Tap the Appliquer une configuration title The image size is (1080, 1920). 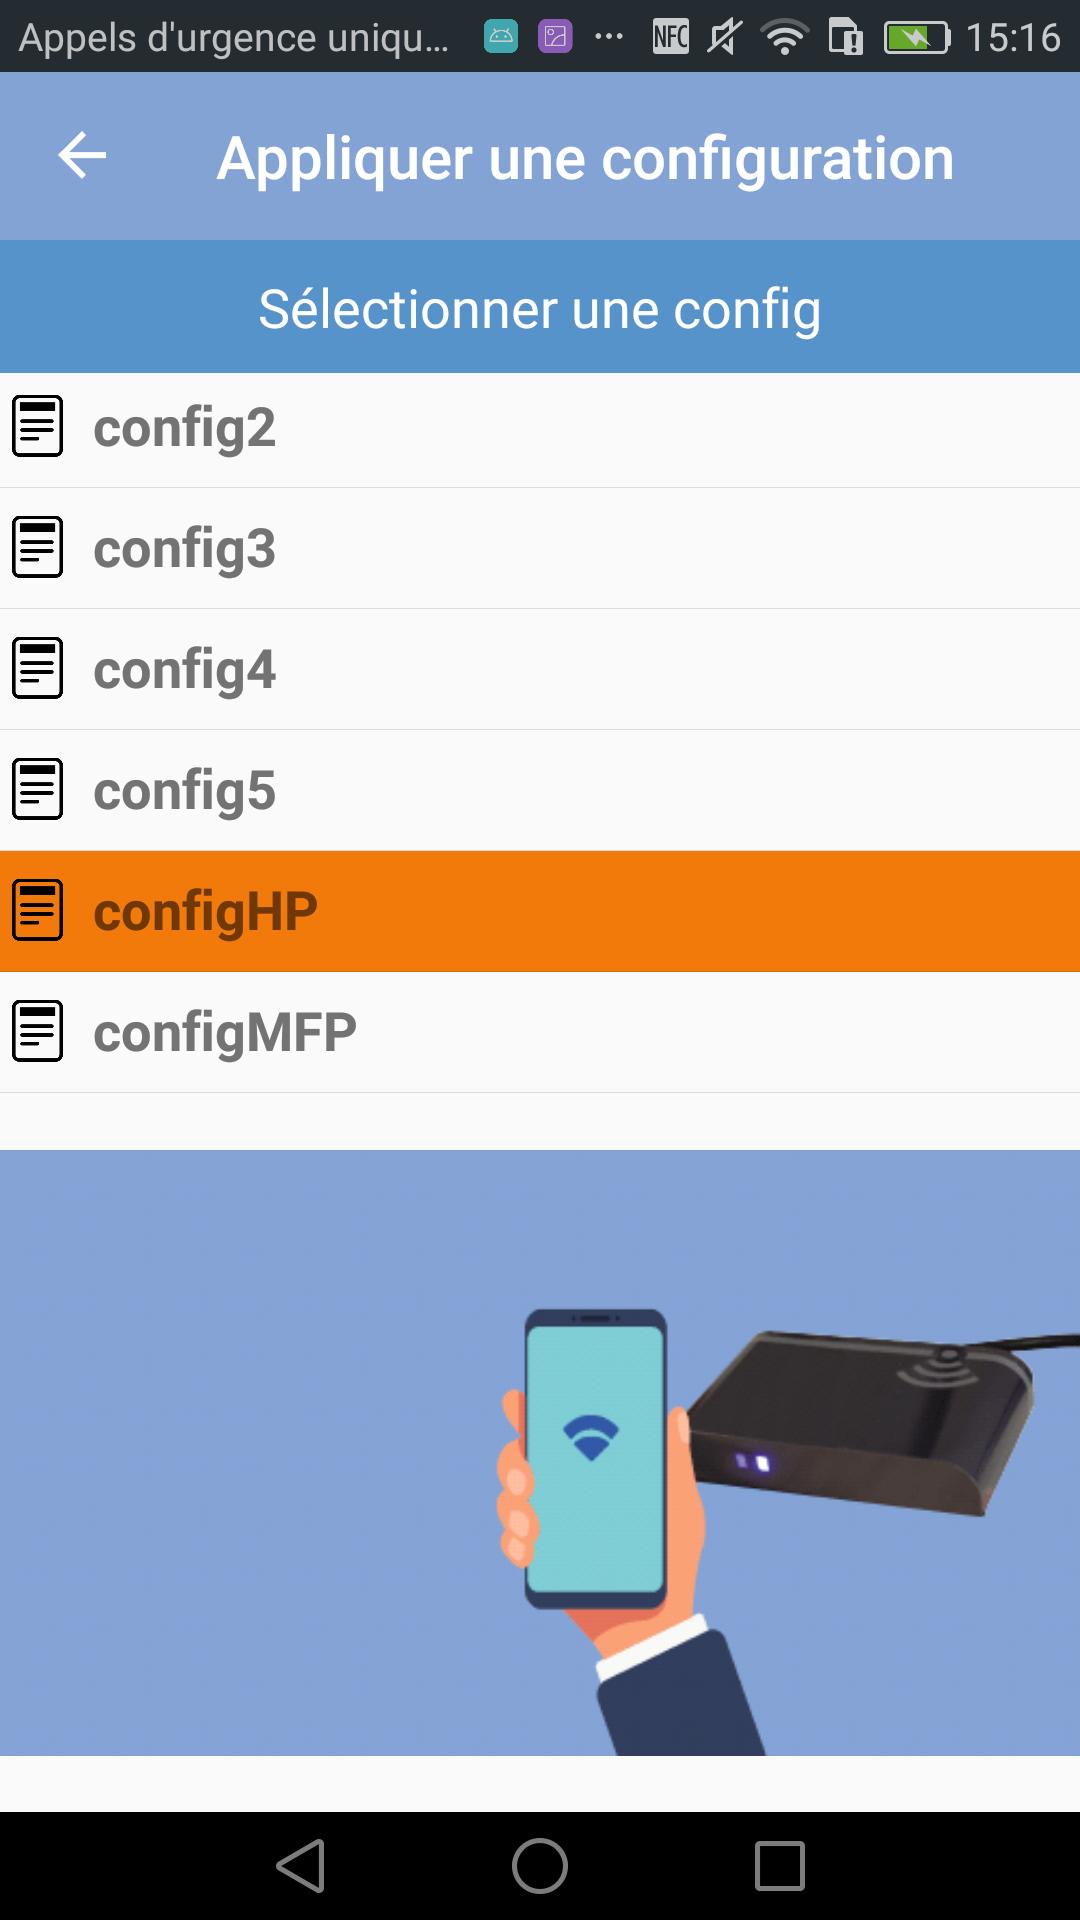coord(586,158)
